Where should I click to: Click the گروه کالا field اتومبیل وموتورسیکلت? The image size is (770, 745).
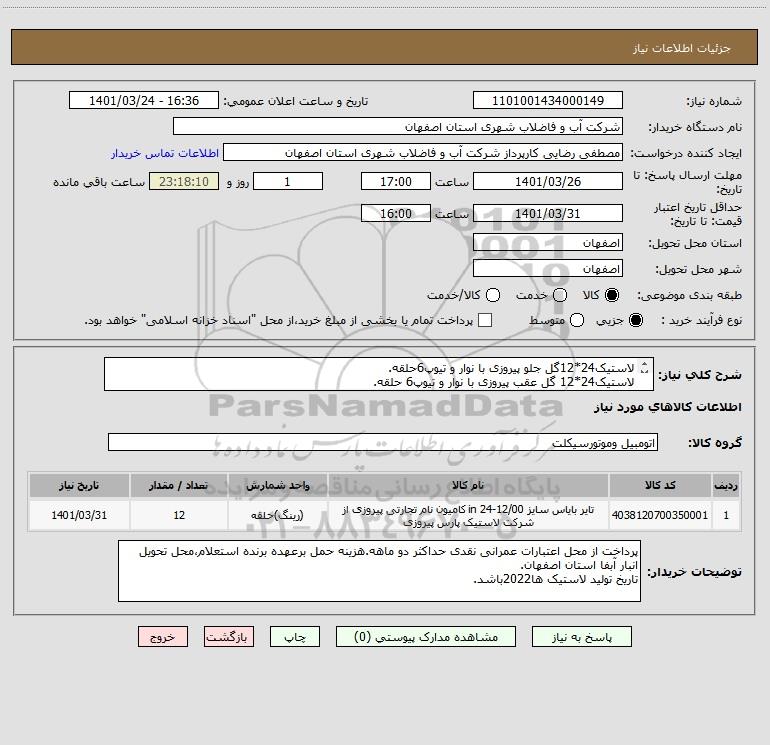point(383,442)
